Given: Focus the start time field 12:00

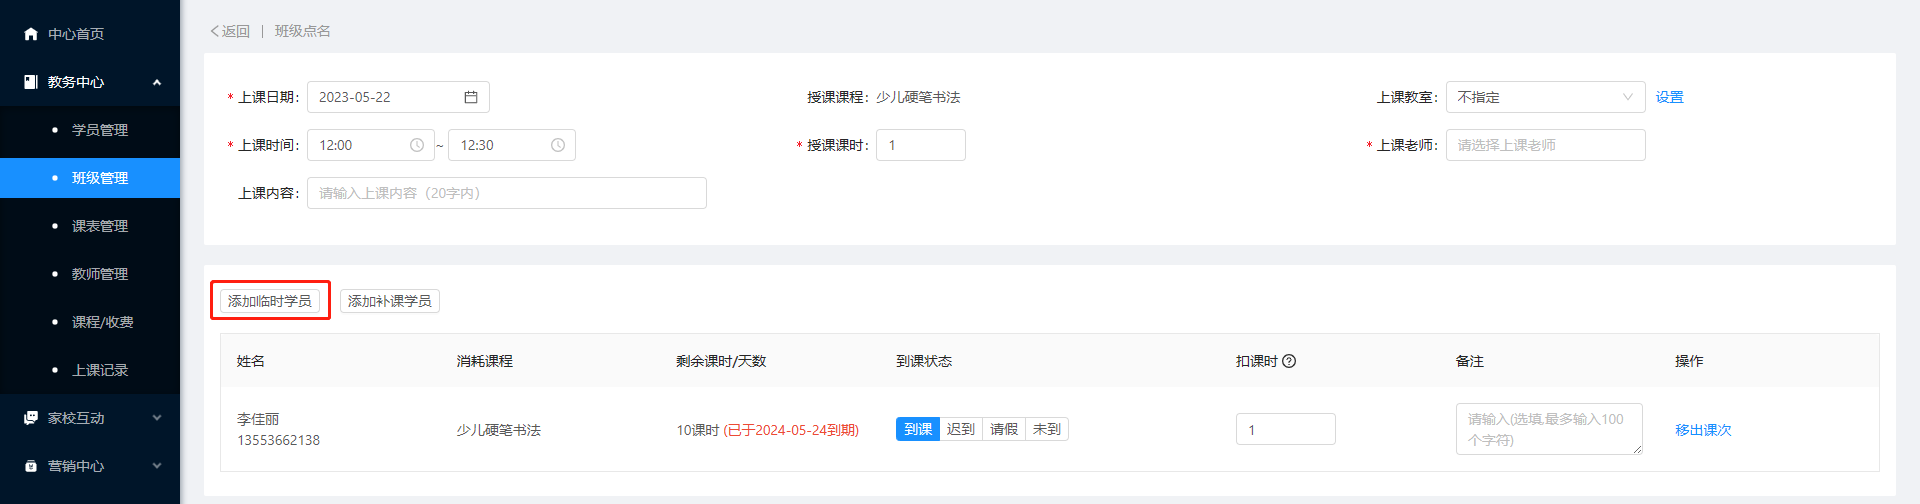Looking at the screenshot, I should tap(371, 145).
